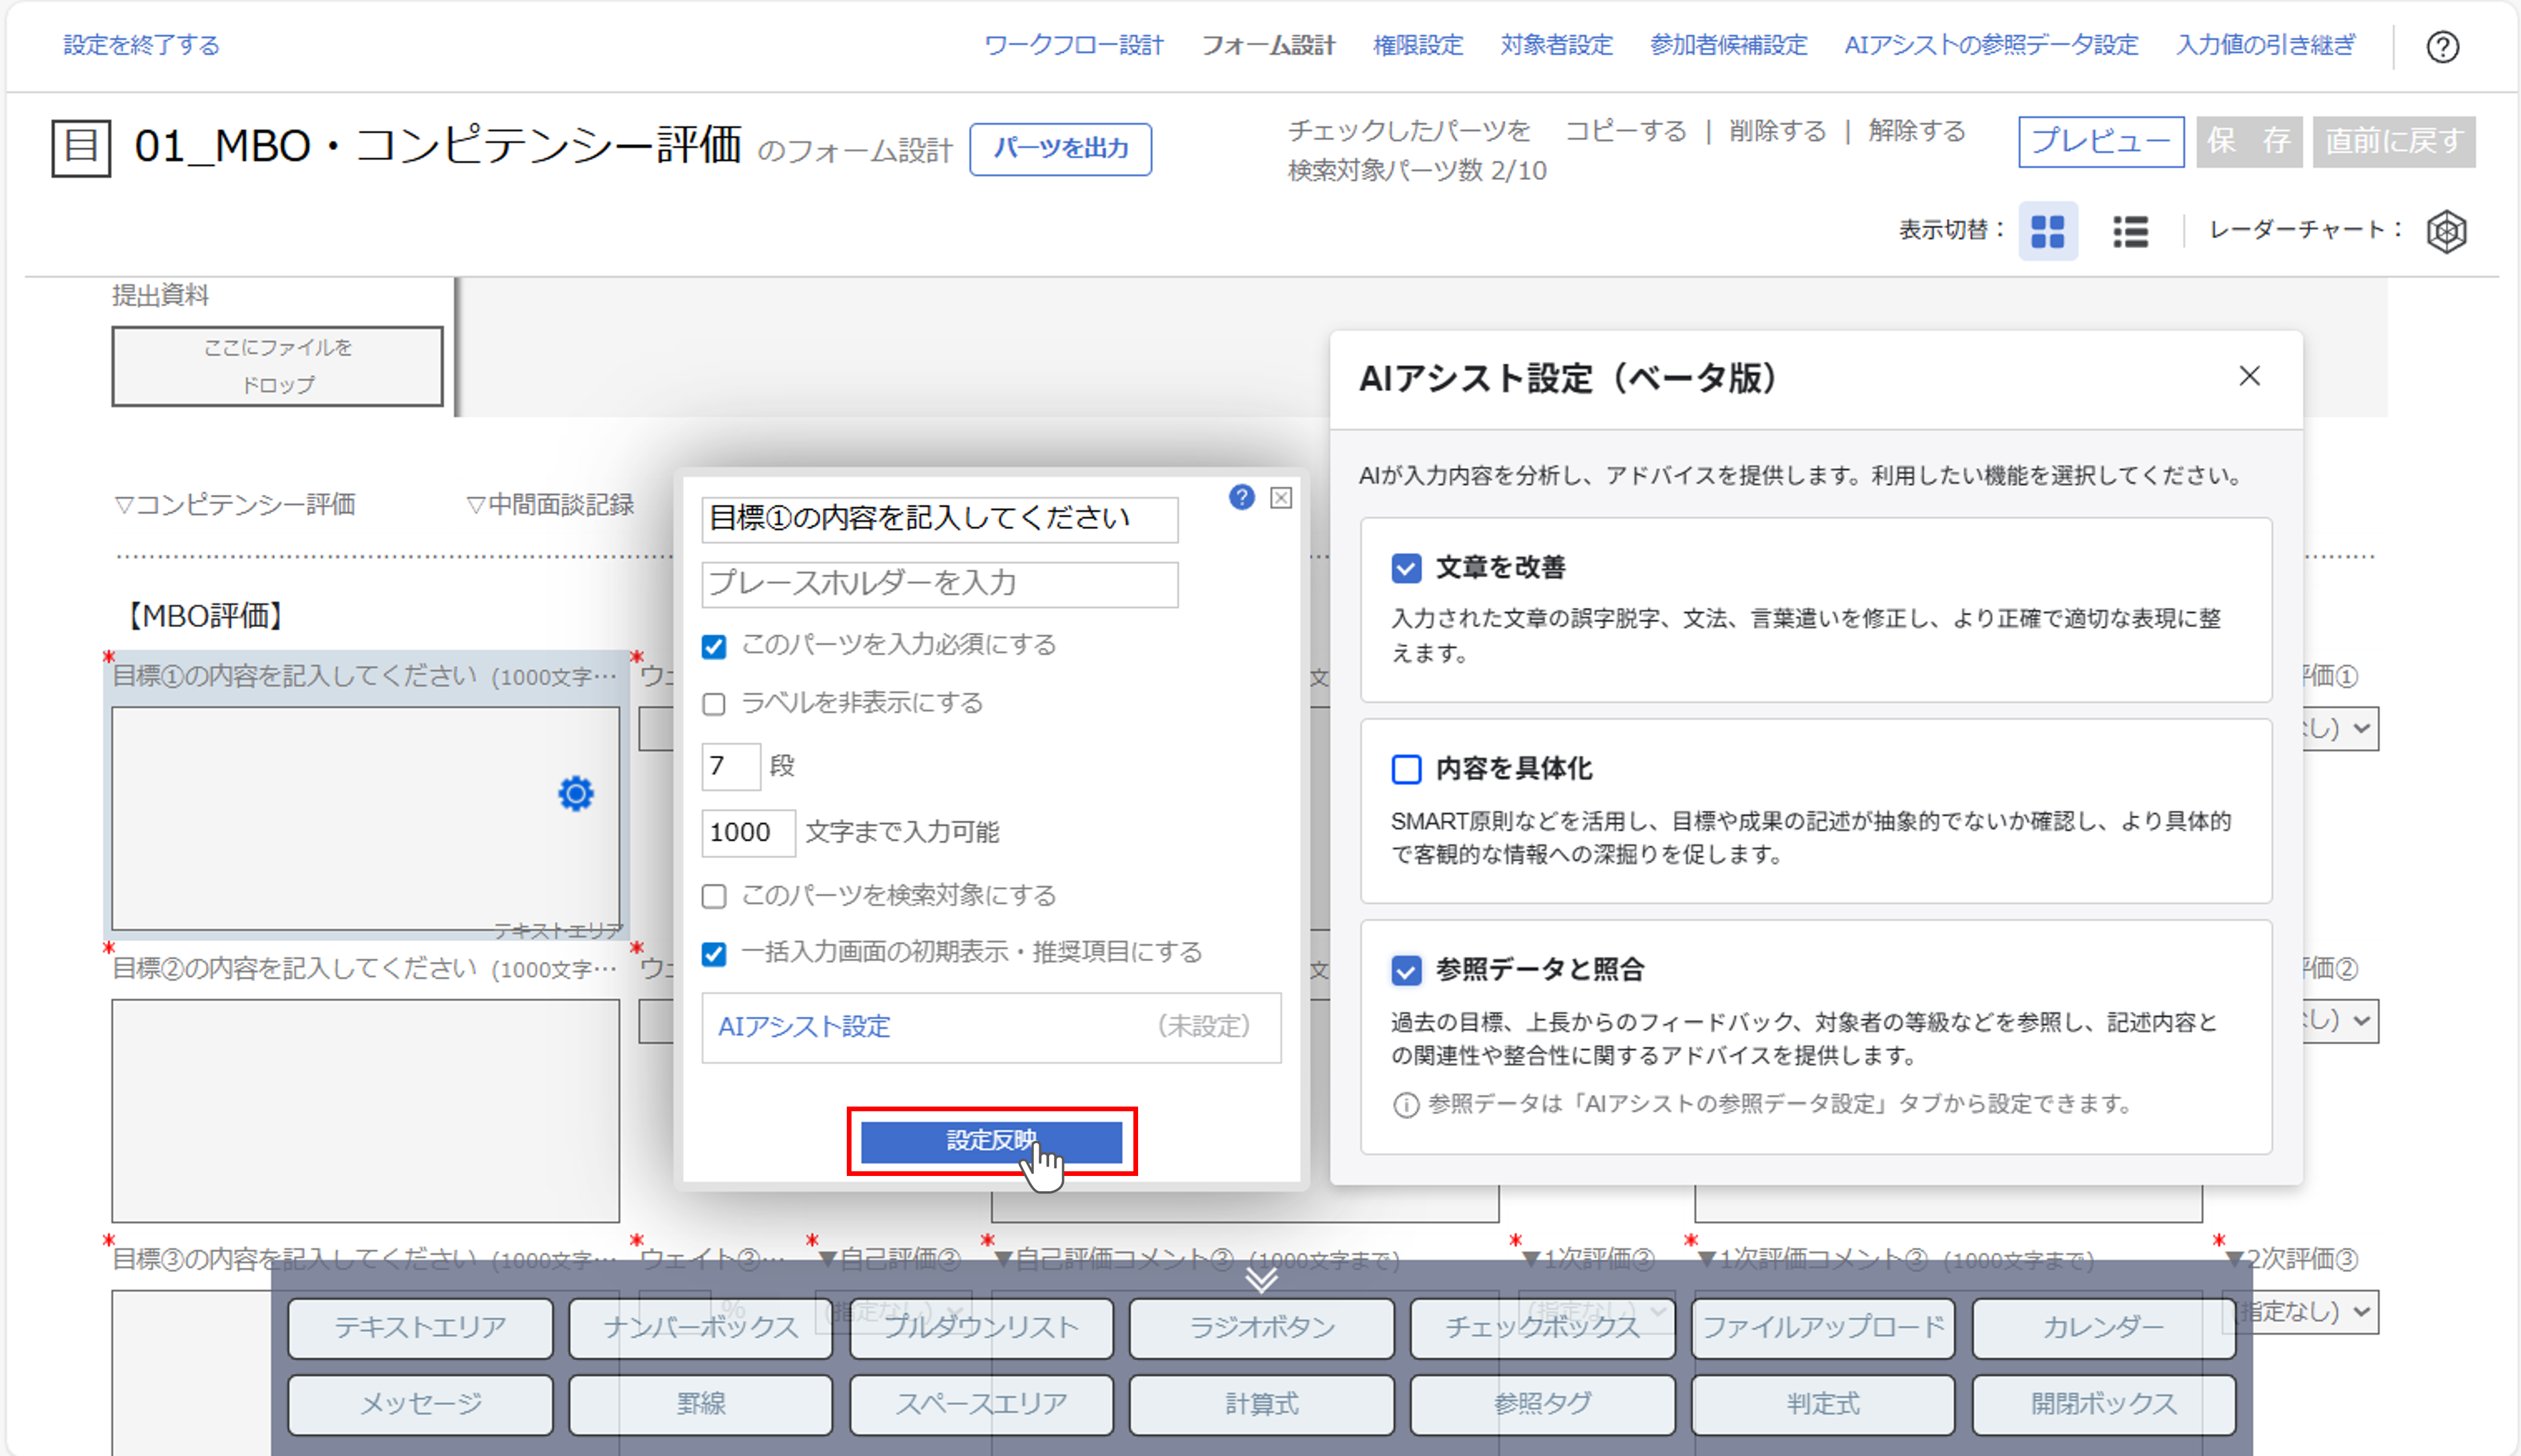The height and width of the screenshot is (1456, 2521).
Task: Uncheck このパーツを入力必須にする checkbox
Action: coord(714,646)
